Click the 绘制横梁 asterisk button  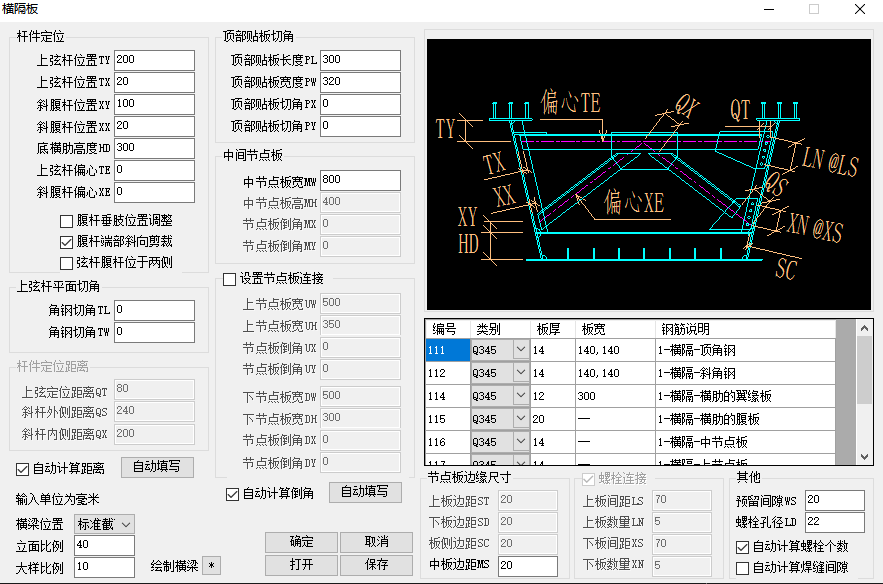pyautogui.click(x=211, y=565)
